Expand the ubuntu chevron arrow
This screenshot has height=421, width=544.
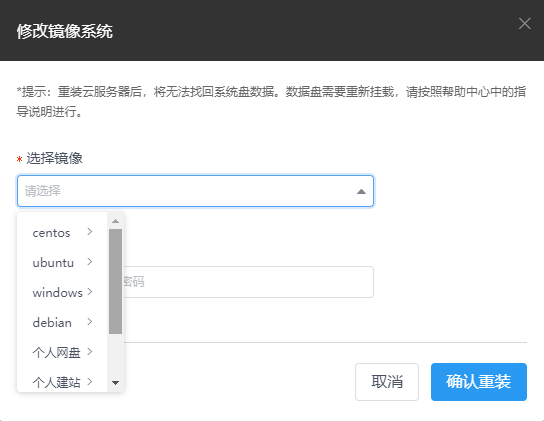click(90, 262)
